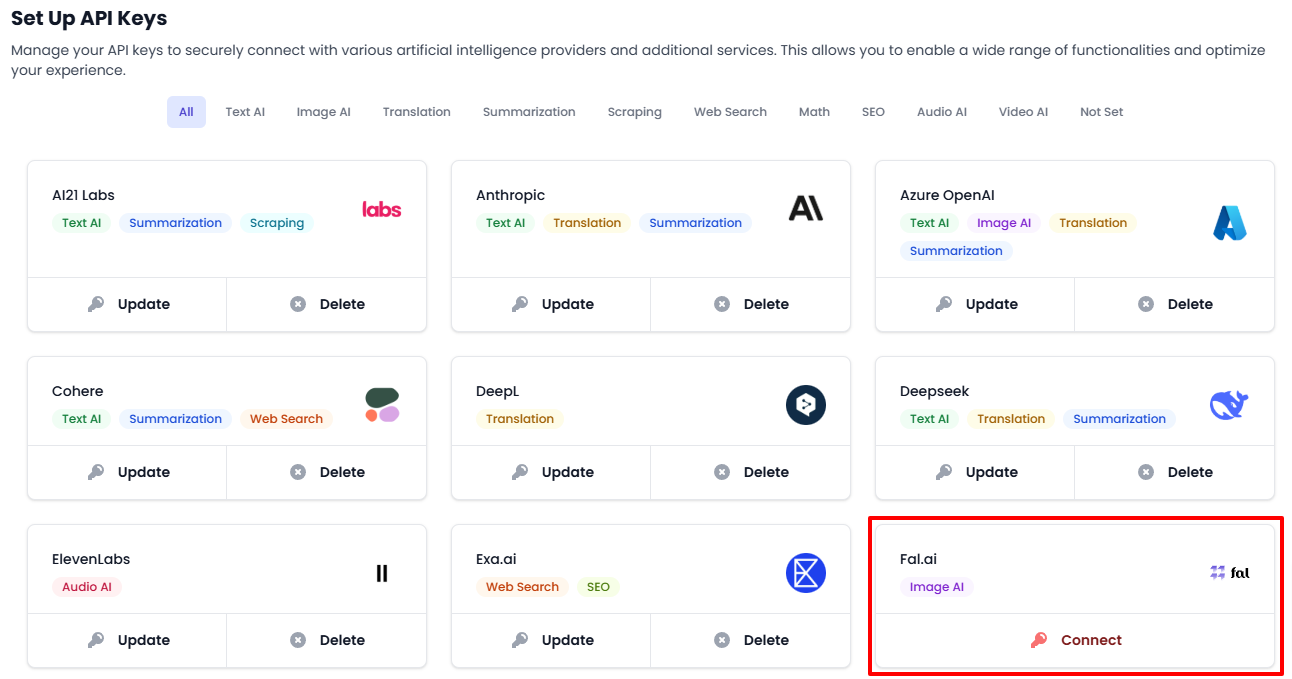This screenshot has height=679, width=1292.
Task: Show Math providers tab
Action: click(814, 112)
